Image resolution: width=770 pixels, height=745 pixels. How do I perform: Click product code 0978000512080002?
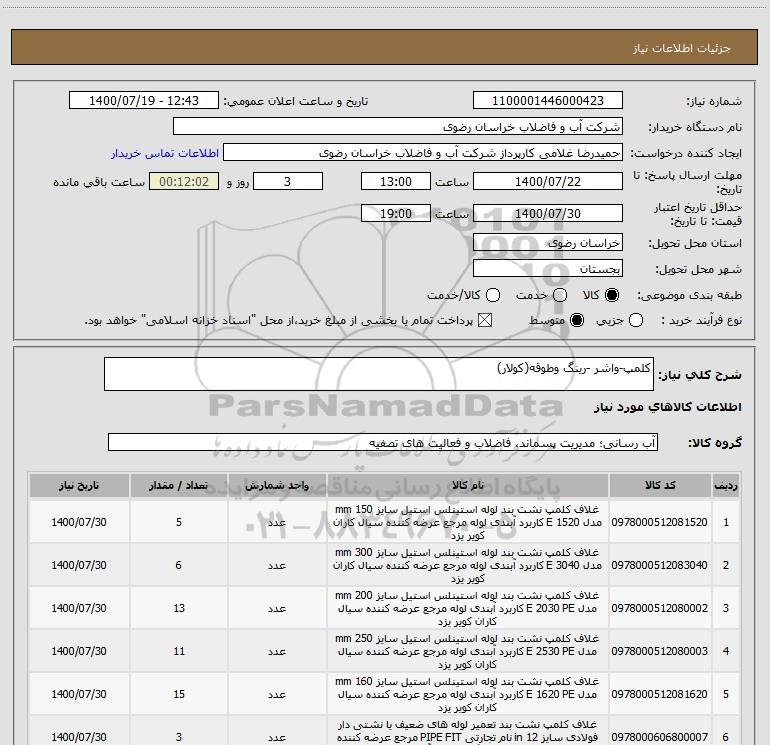660,608
